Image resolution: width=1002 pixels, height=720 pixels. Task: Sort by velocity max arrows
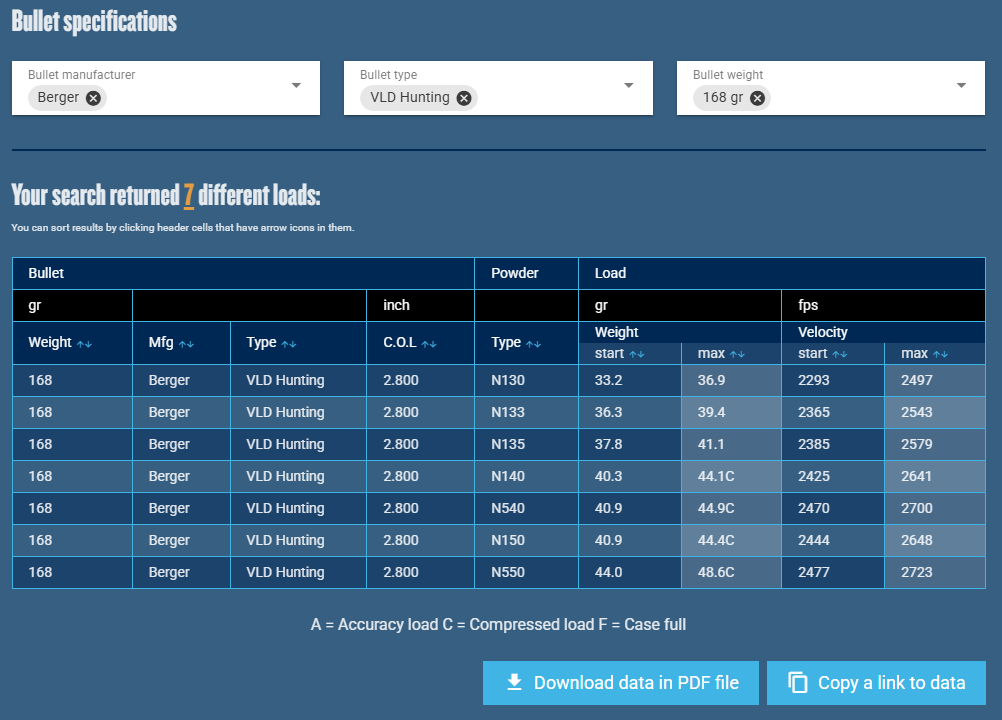[940, 354]
